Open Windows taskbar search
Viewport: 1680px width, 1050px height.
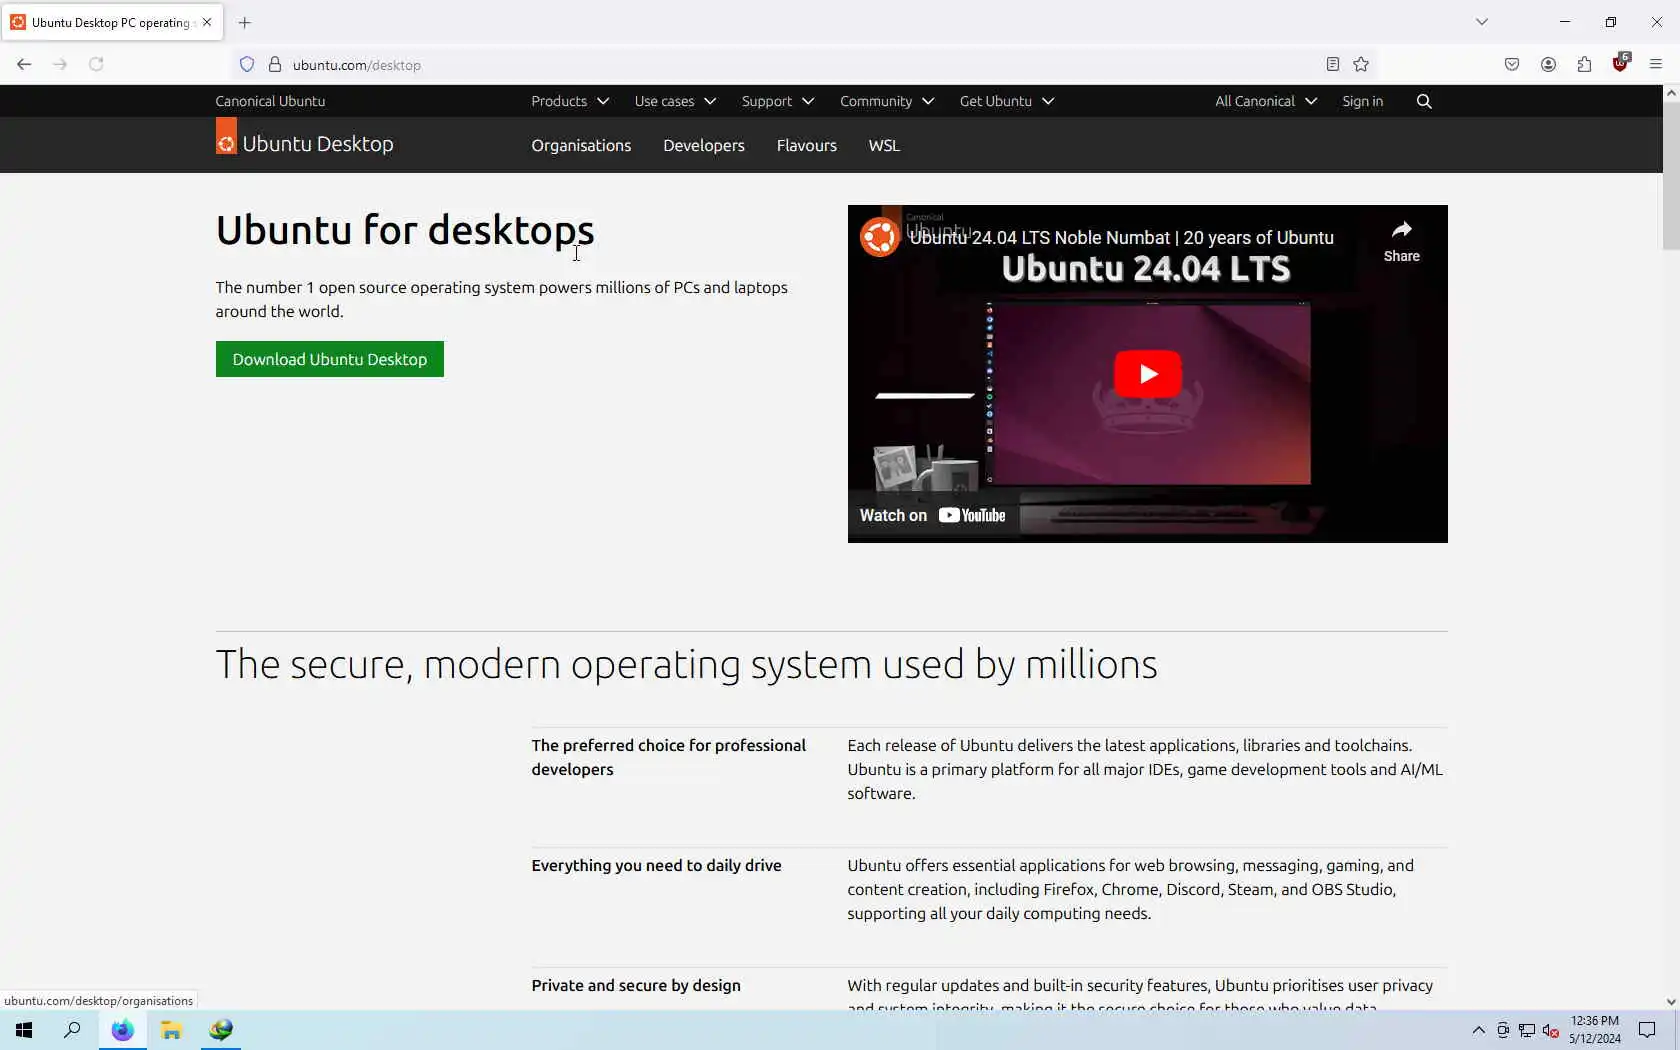coord(72,1030)
